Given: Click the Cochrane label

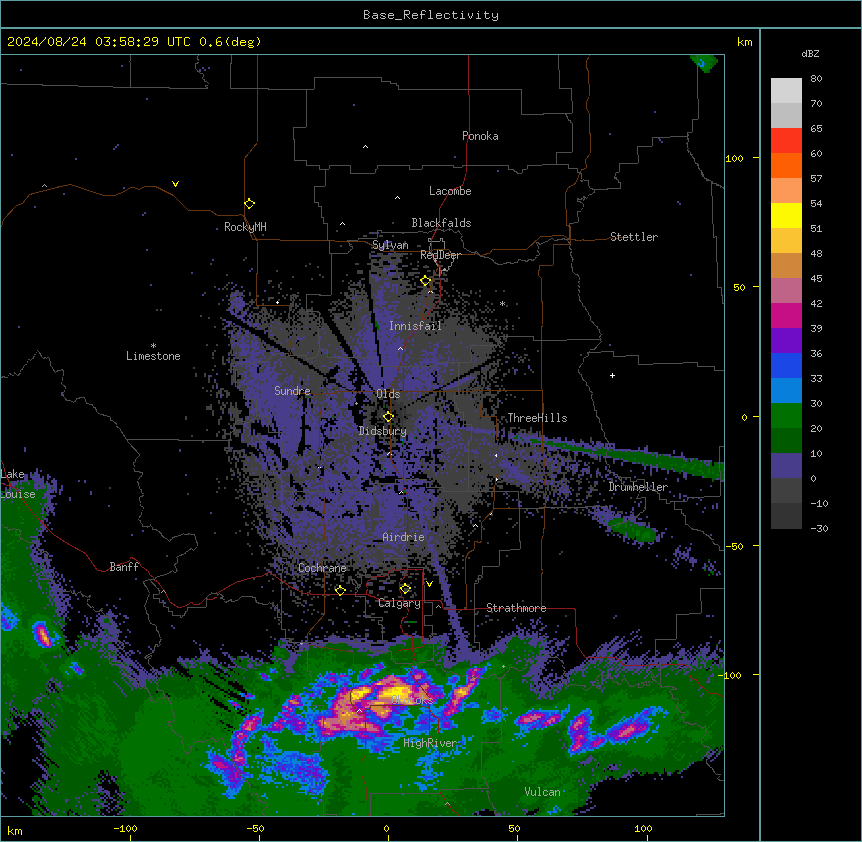Looking at the screenshot, I should [x=322, y=568].
